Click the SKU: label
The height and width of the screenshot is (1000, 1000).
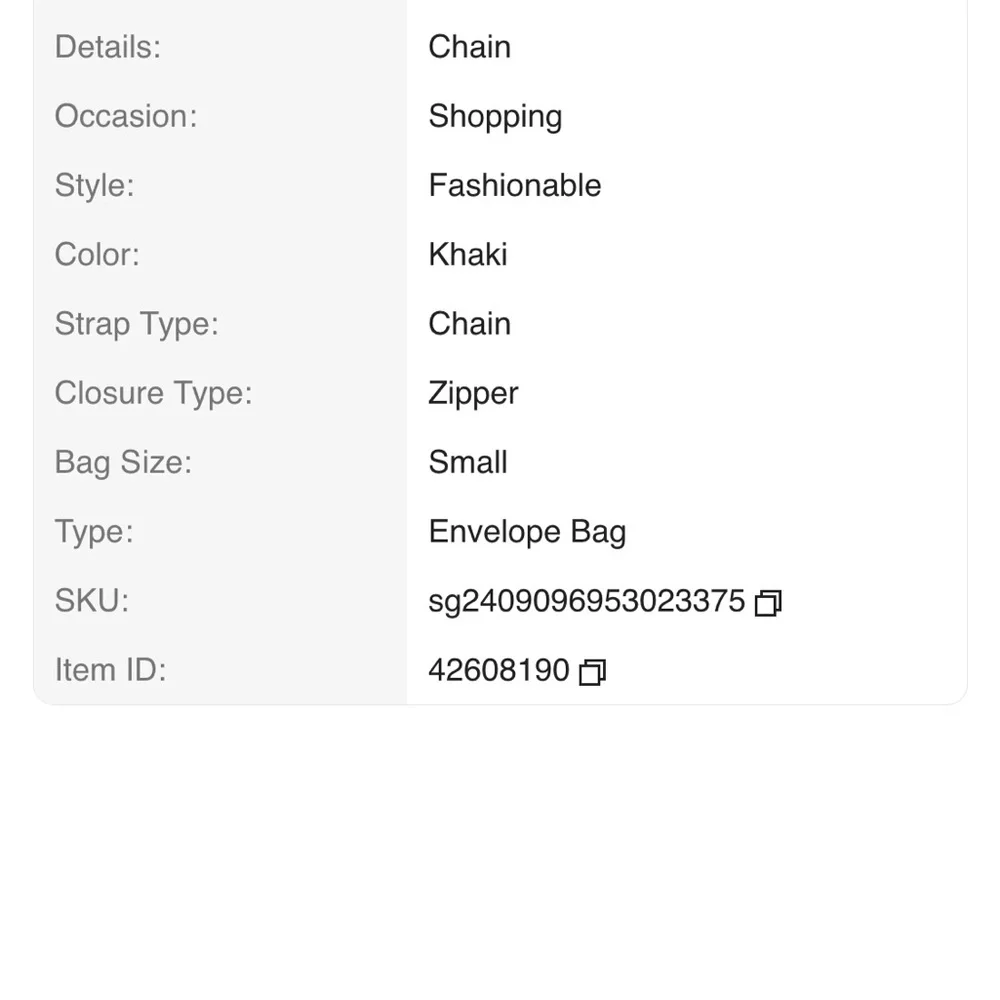pos(92,601)
